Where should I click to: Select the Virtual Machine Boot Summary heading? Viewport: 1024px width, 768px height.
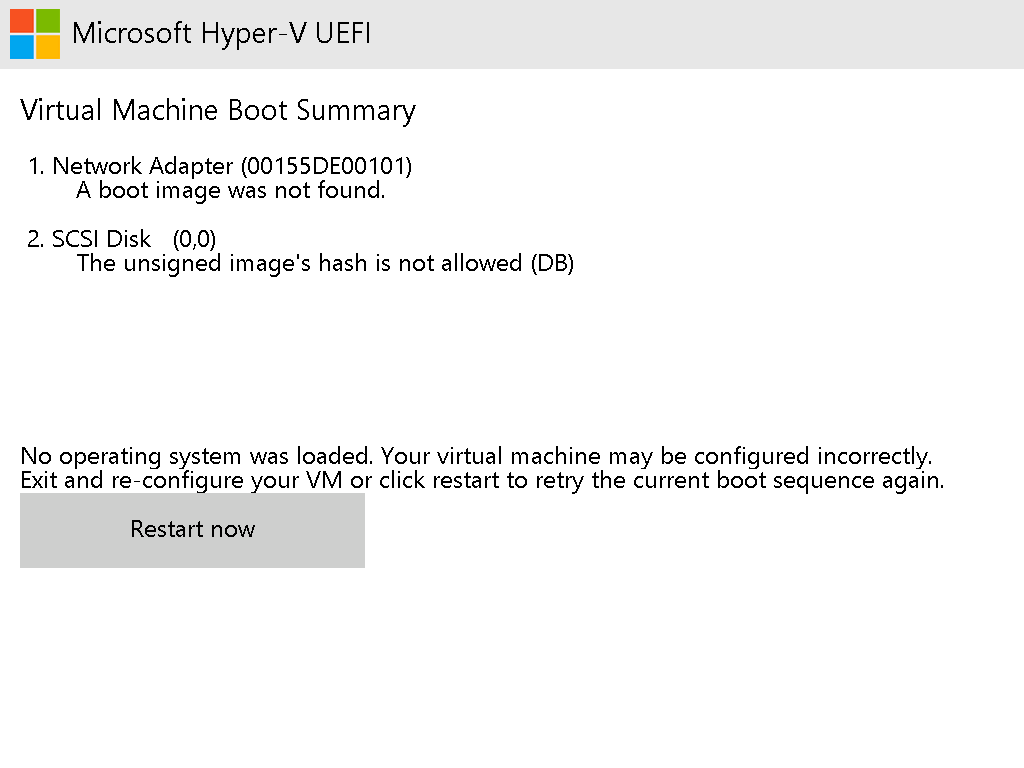click(x=218, y=110)
